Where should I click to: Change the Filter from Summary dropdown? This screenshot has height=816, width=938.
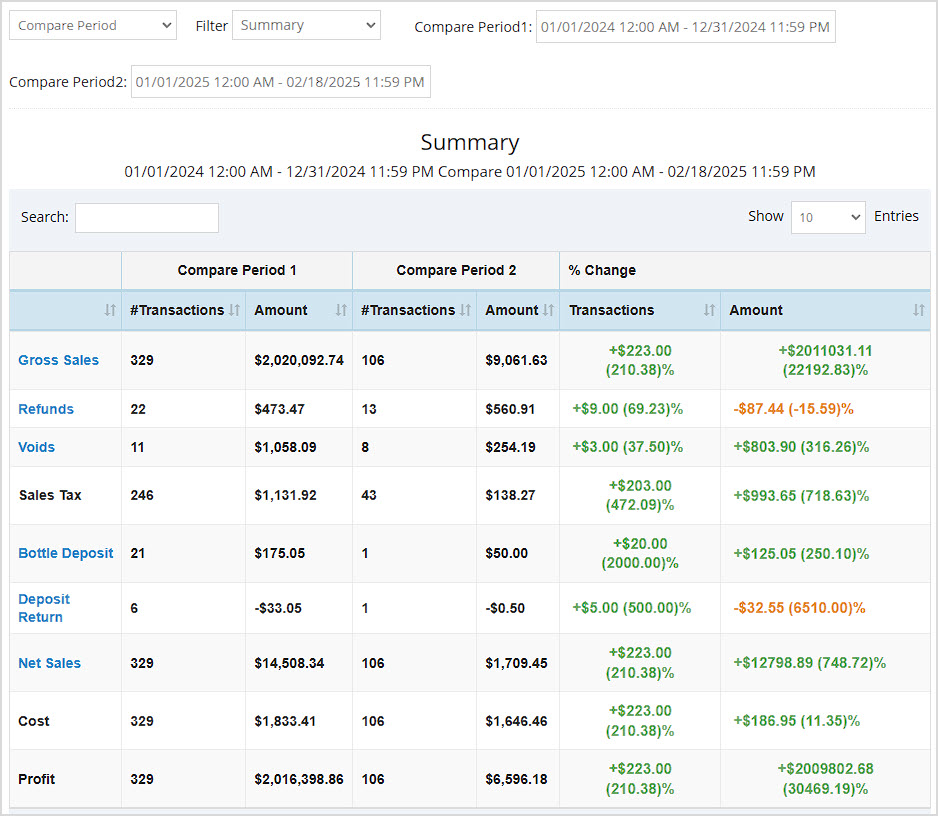306,25
